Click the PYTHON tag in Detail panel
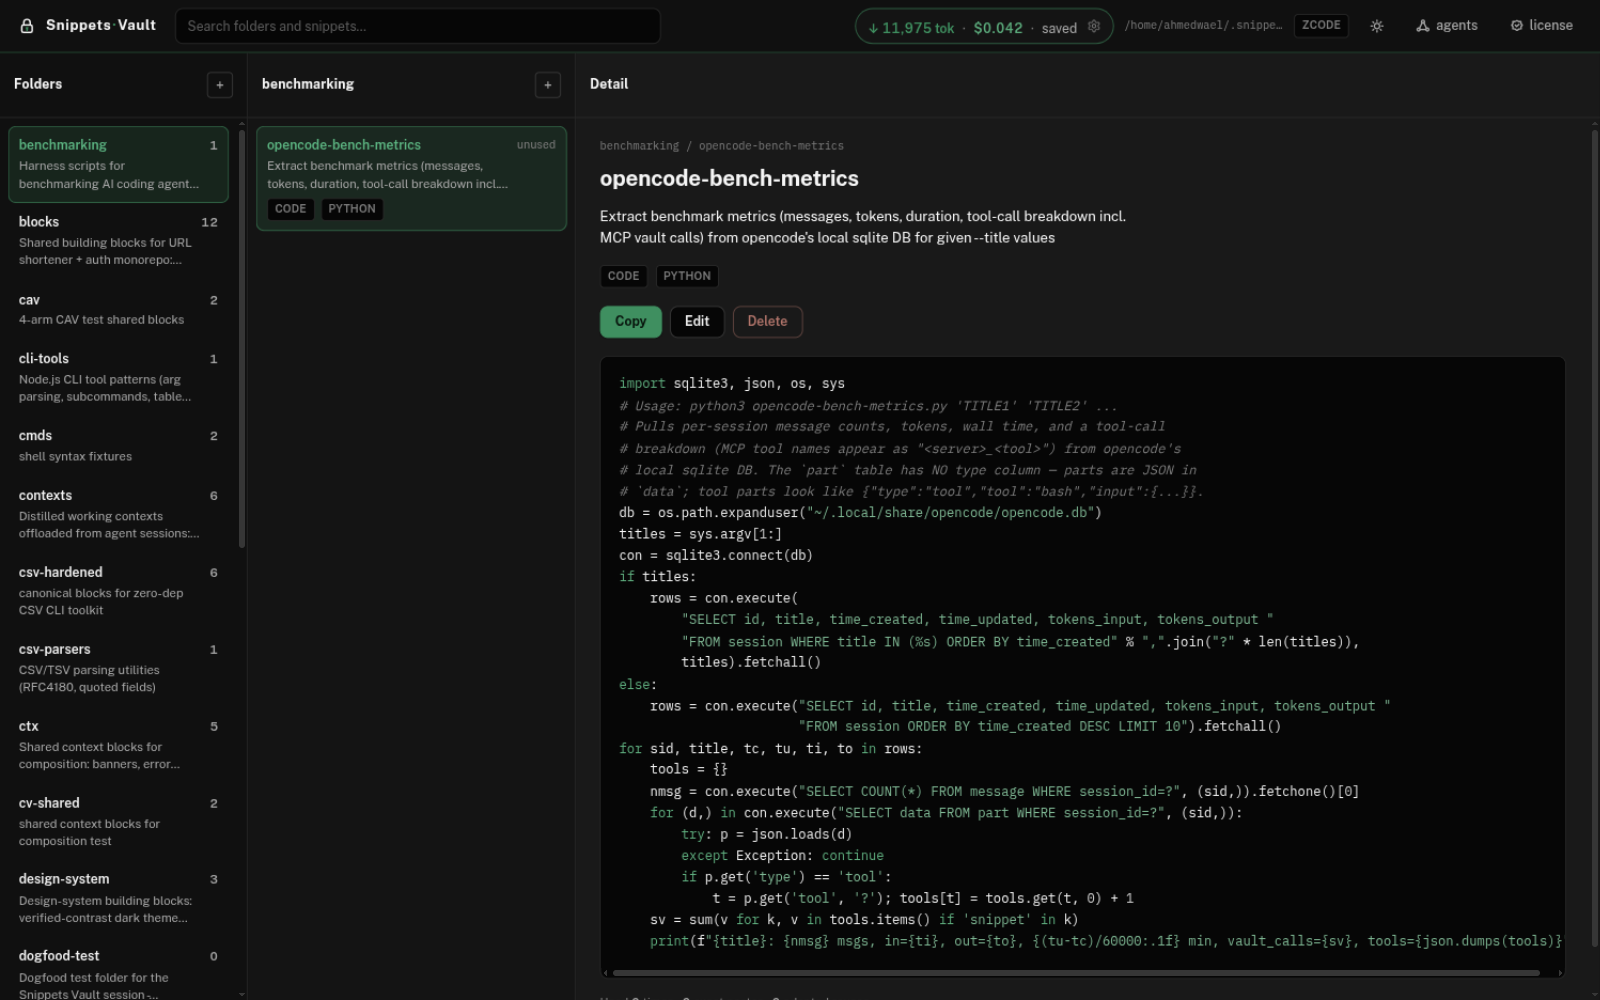This screenshot has height=1000, width=1600. pos(687,276)
